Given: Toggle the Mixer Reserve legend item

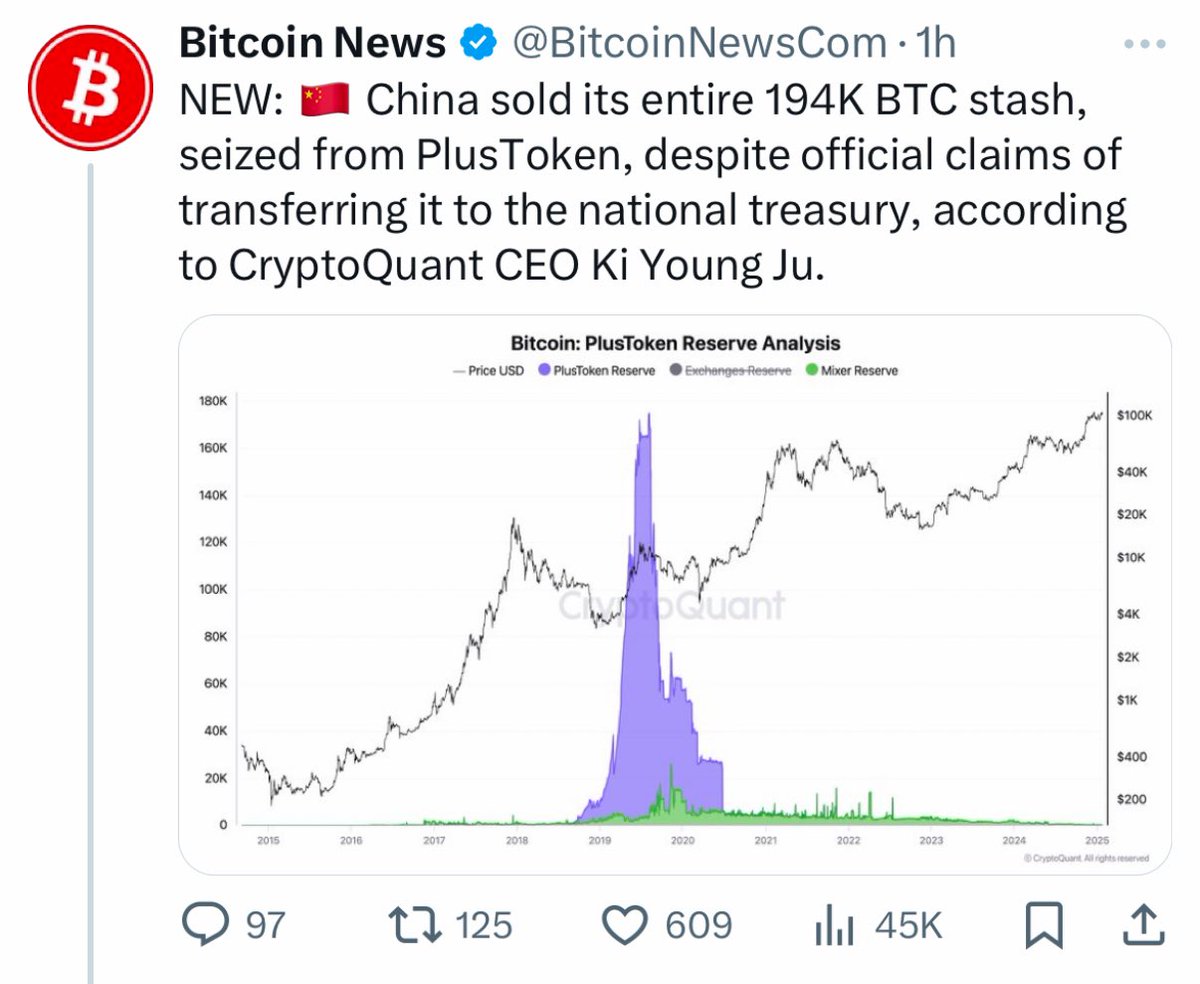Looking at the screenshot, I should click(x=849, y=369).
